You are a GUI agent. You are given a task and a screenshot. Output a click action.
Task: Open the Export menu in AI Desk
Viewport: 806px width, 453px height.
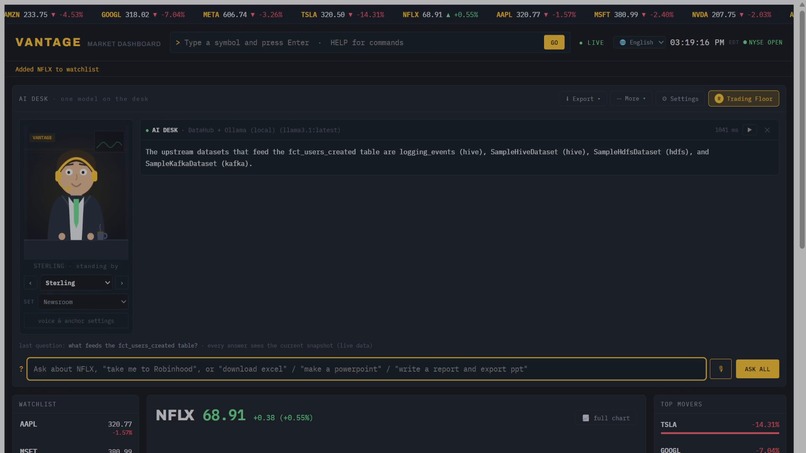coord(583,99)
